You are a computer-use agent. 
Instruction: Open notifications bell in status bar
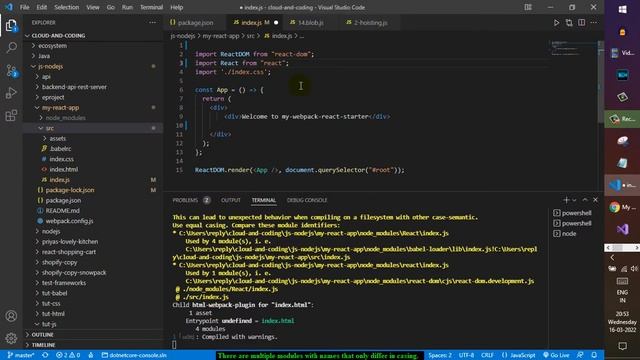(x=594, y=355)
